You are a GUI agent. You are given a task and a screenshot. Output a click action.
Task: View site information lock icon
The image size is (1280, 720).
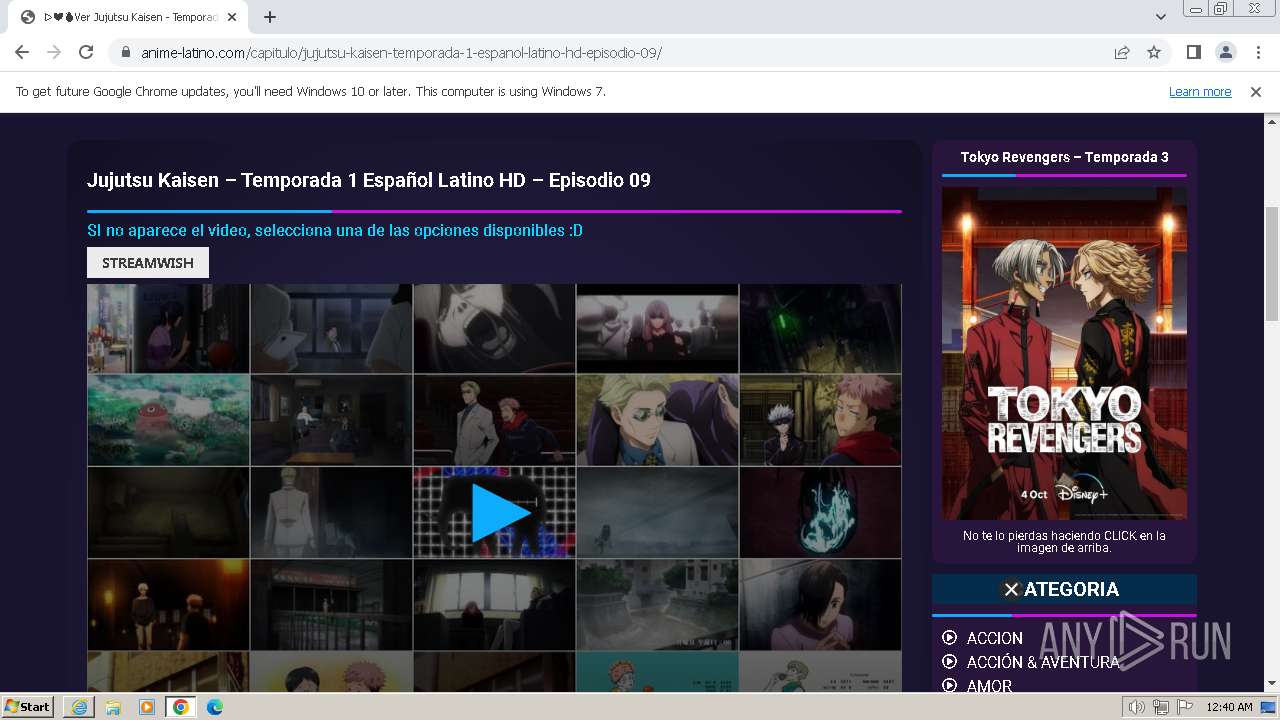coord(126,52)
